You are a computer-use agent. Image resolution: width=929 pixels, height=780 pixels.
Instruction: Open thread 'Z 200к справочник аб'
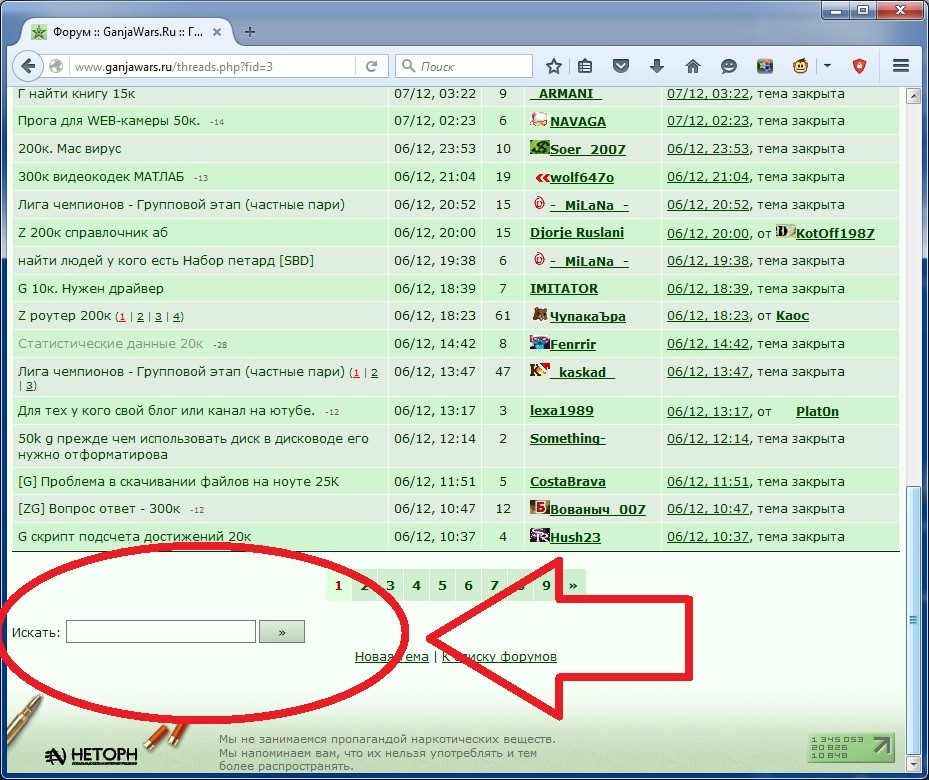tap(93, 232)
